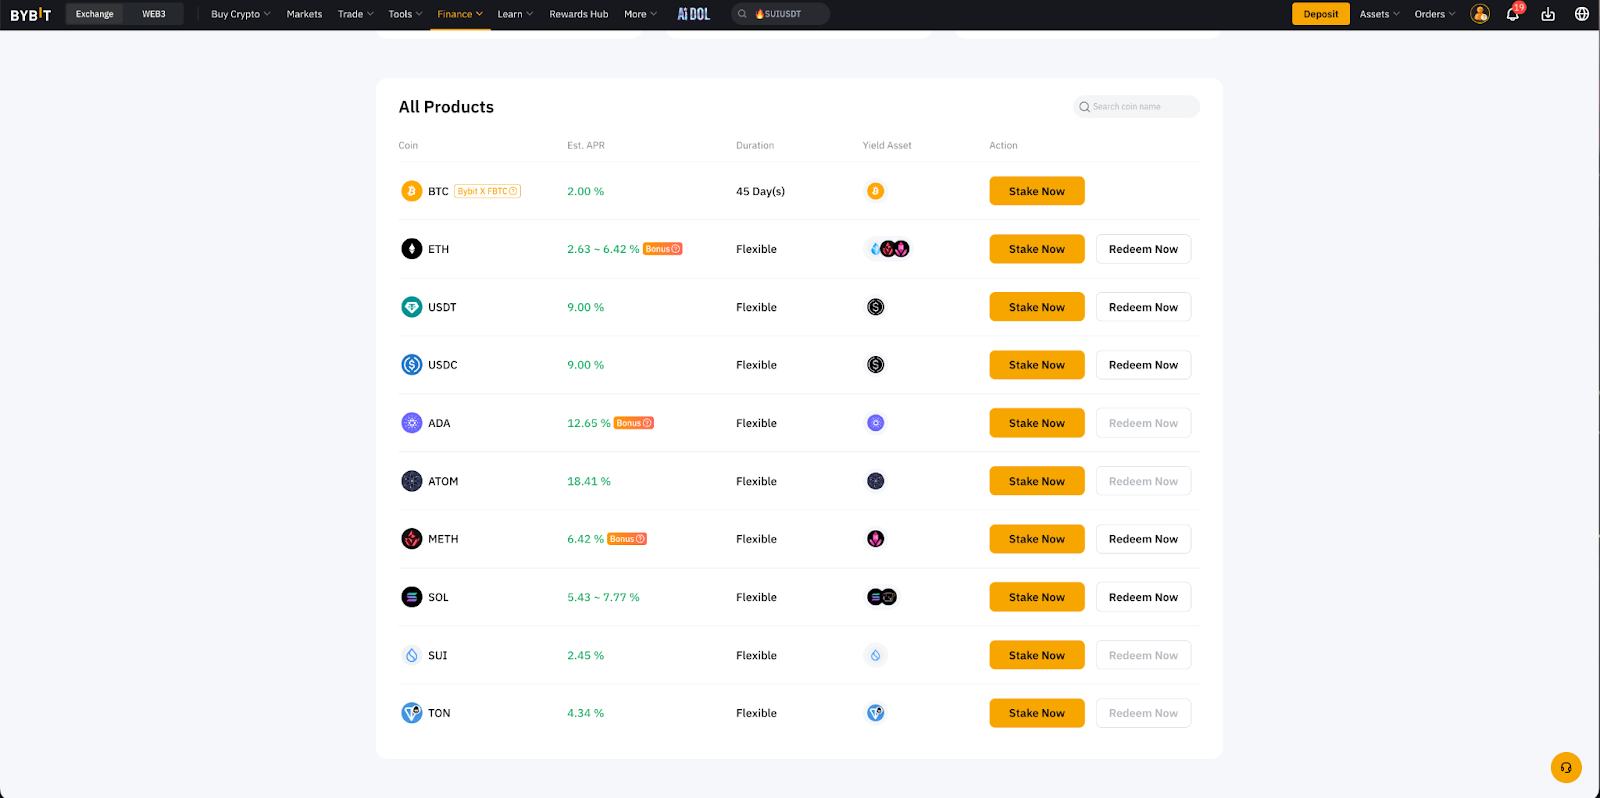
Task: Click the SUI row yield asset icon
Action: click(876, 655)
